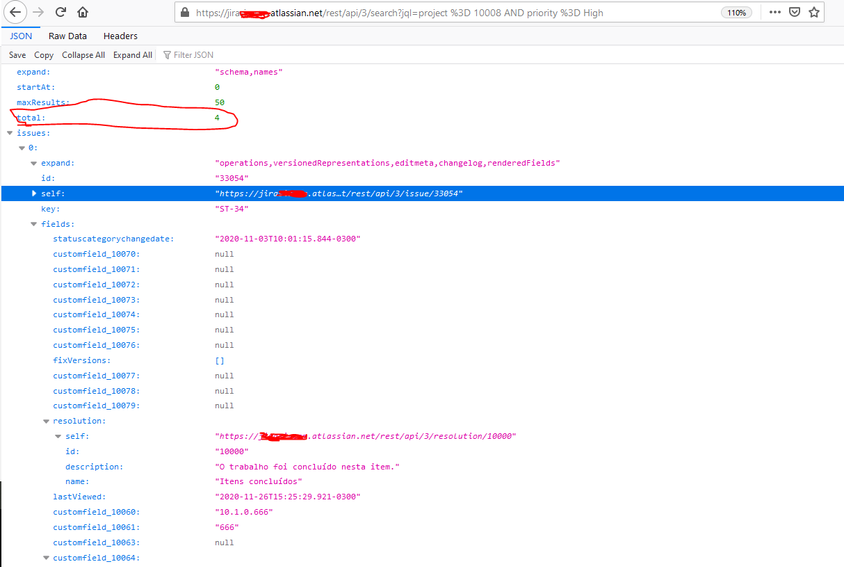Open the Headers tab
The image size is (844, 567).
[x=120, y=36]
